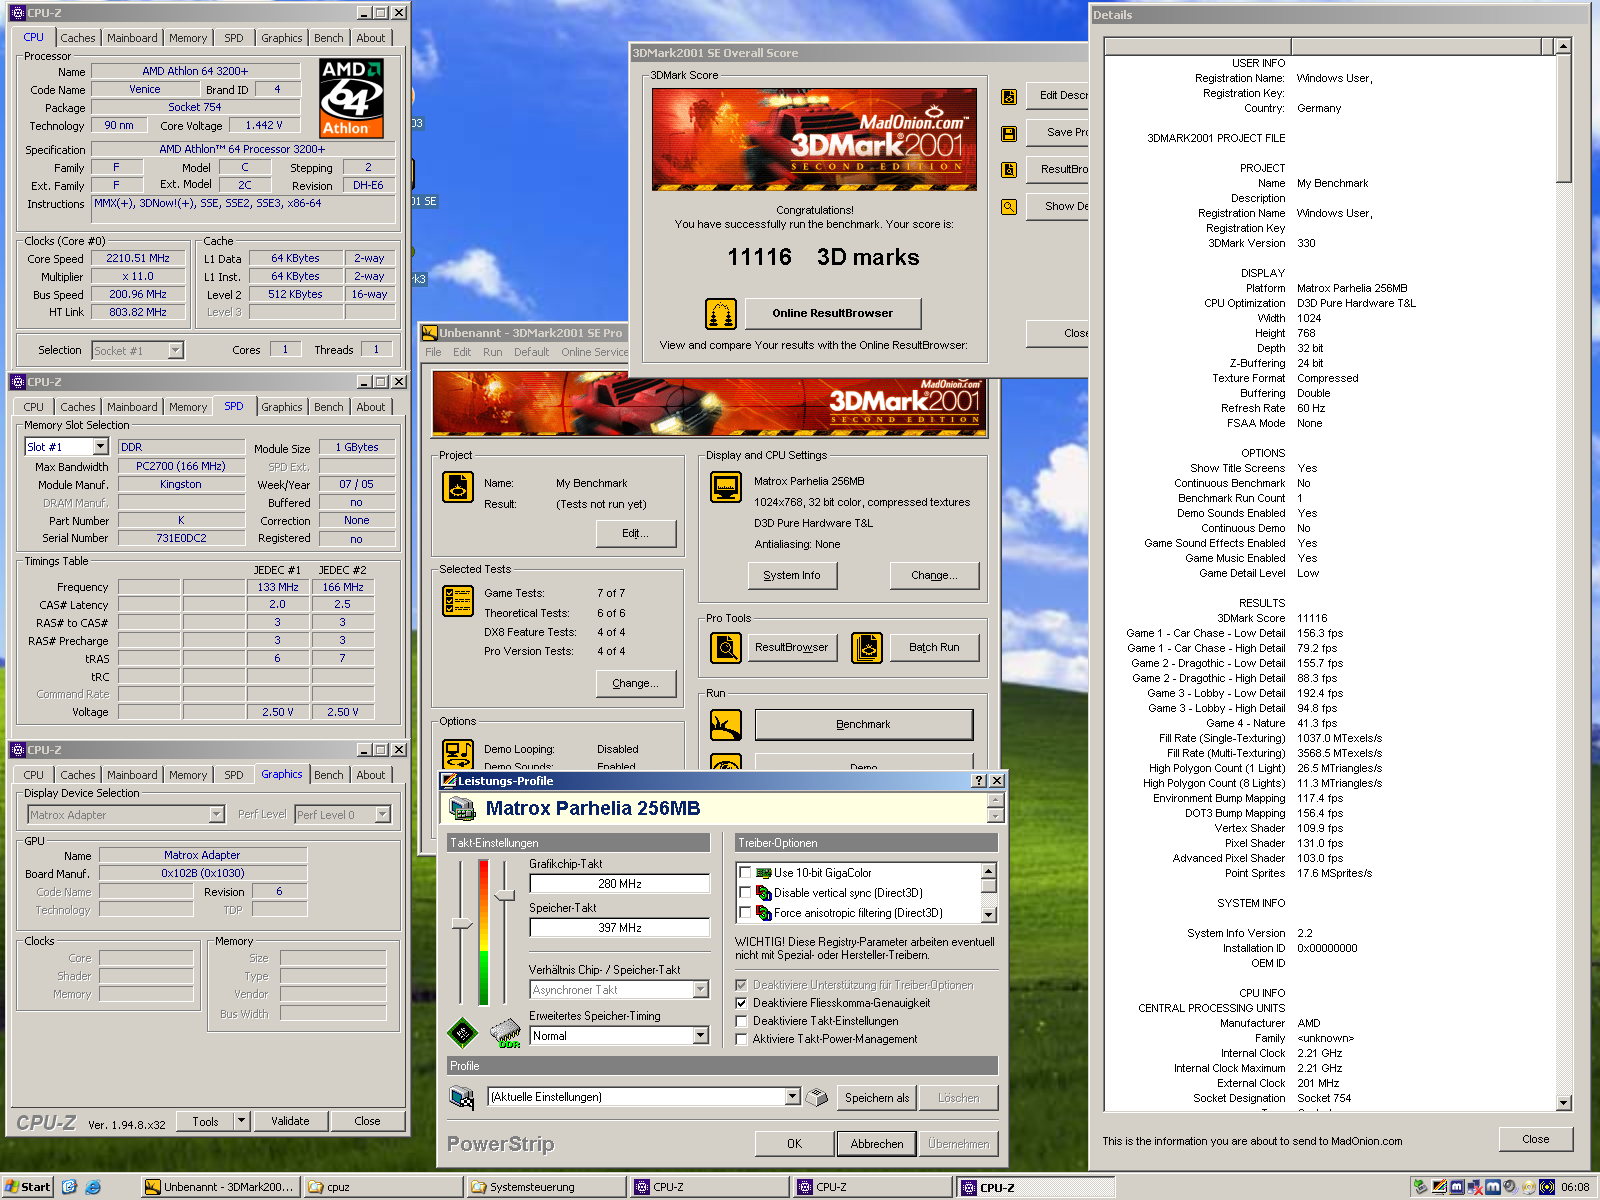The height and width of the screenshot is (1200, 1600).
Task: Click the graphics card icon beside Matrox Parhelia 256MB
Action: (x=462, y=809)
